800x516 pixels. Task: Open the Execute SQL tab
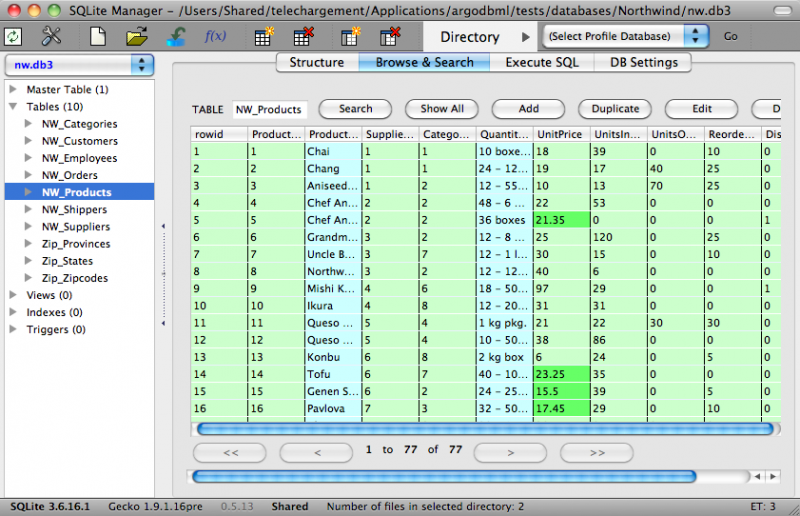click(541, 62)
